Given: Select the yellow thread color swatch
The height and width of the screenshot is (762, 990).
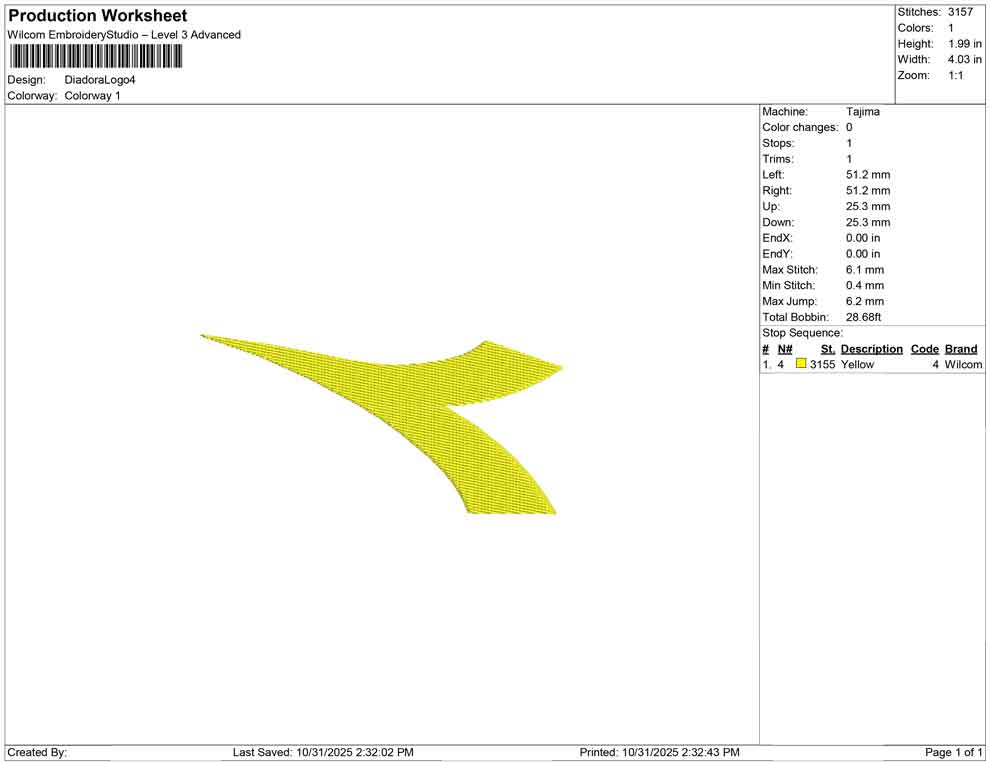Looking at the screenshot, I should [800, 364].
